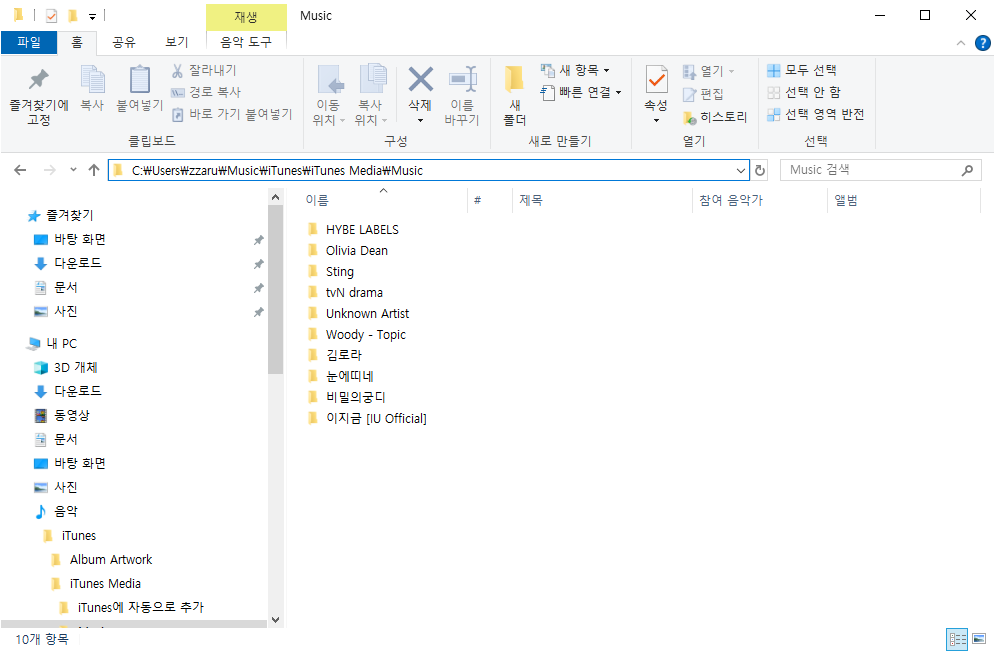Switch to large icons view in status bar
Viewport: 995px width, 652px height.
pyautogui.click(x=979, y=639)
